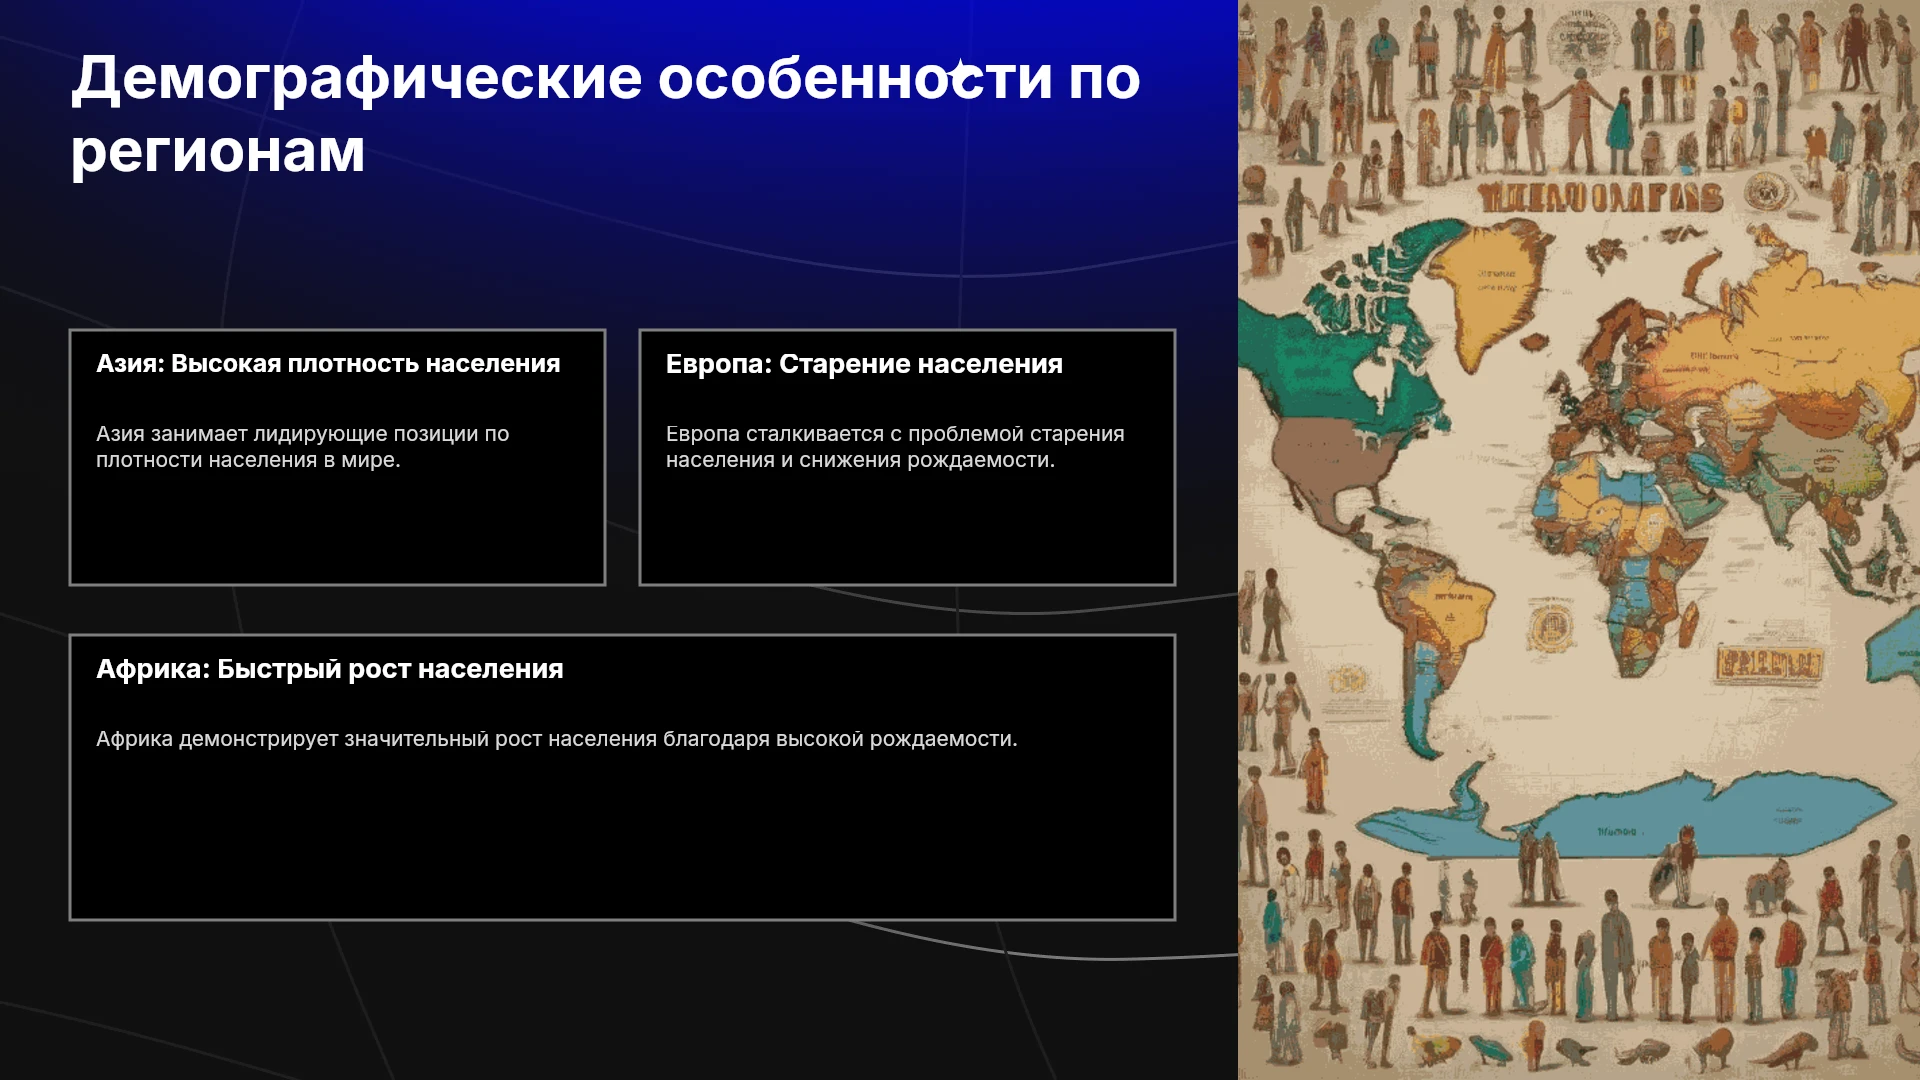Click the Europe card description about рождаемости
Screen dimensions: 1920x1080
point(895,447)
